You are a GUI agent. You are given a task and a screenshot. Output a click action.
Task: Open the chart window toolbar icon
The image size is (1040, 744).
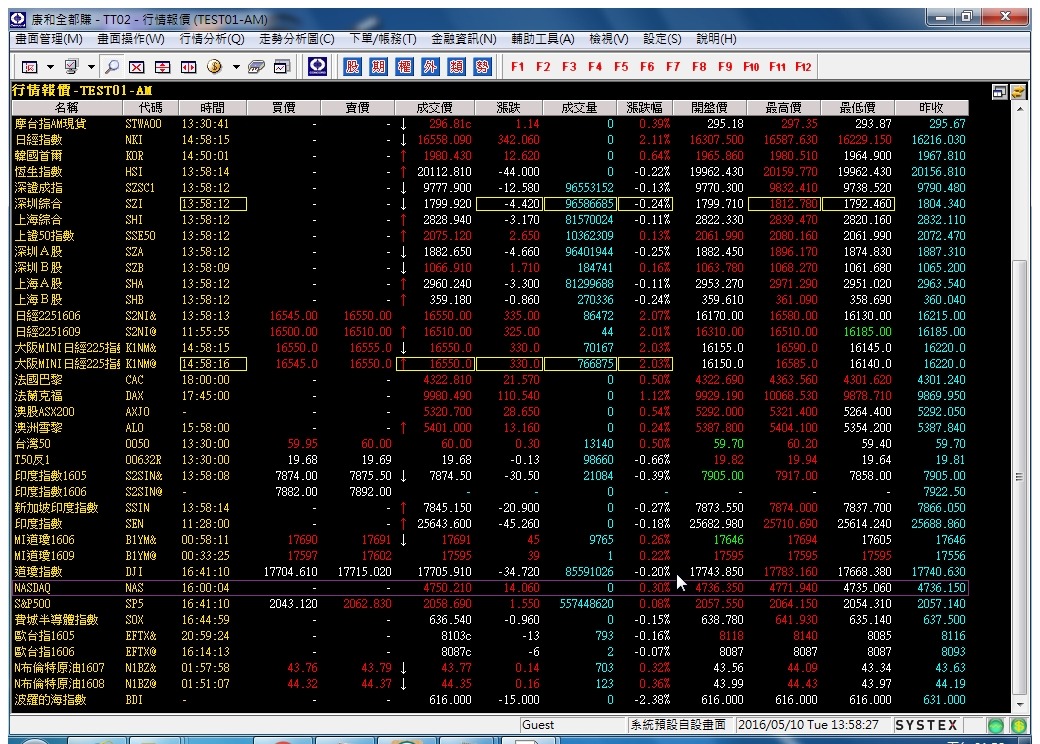282,66
